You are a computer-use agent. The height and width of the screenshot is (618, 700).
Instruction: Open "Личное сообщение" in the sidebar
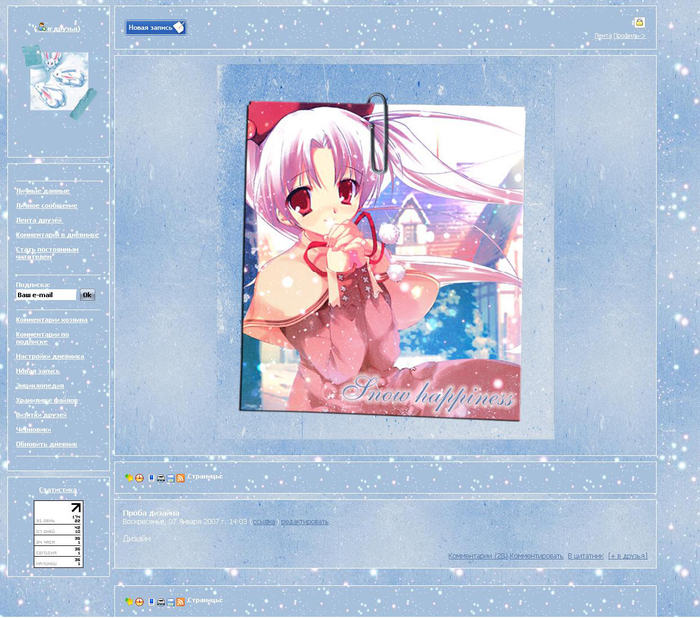pyautogui.click(x=47, y=205)
